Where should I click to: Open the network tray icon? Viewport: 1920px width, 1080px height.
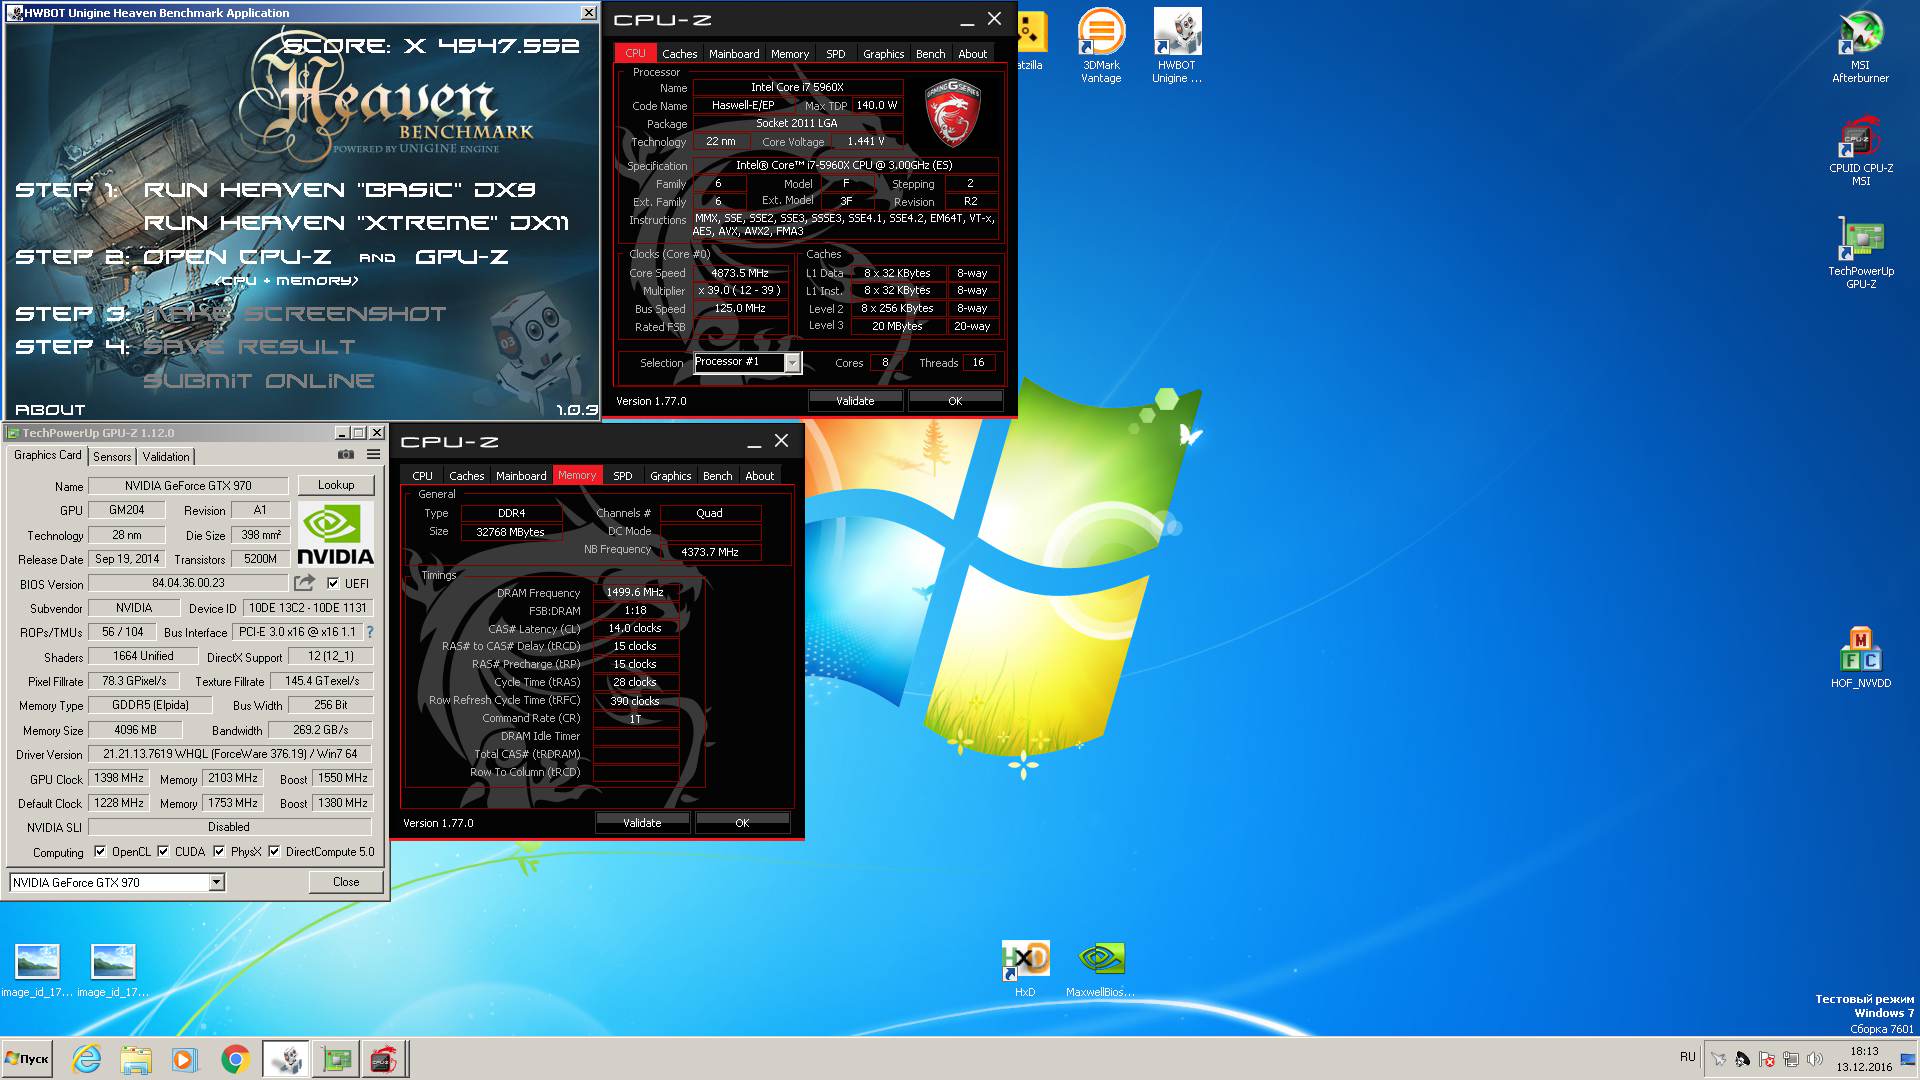pyautogui.click(x=1790, y=1059)
